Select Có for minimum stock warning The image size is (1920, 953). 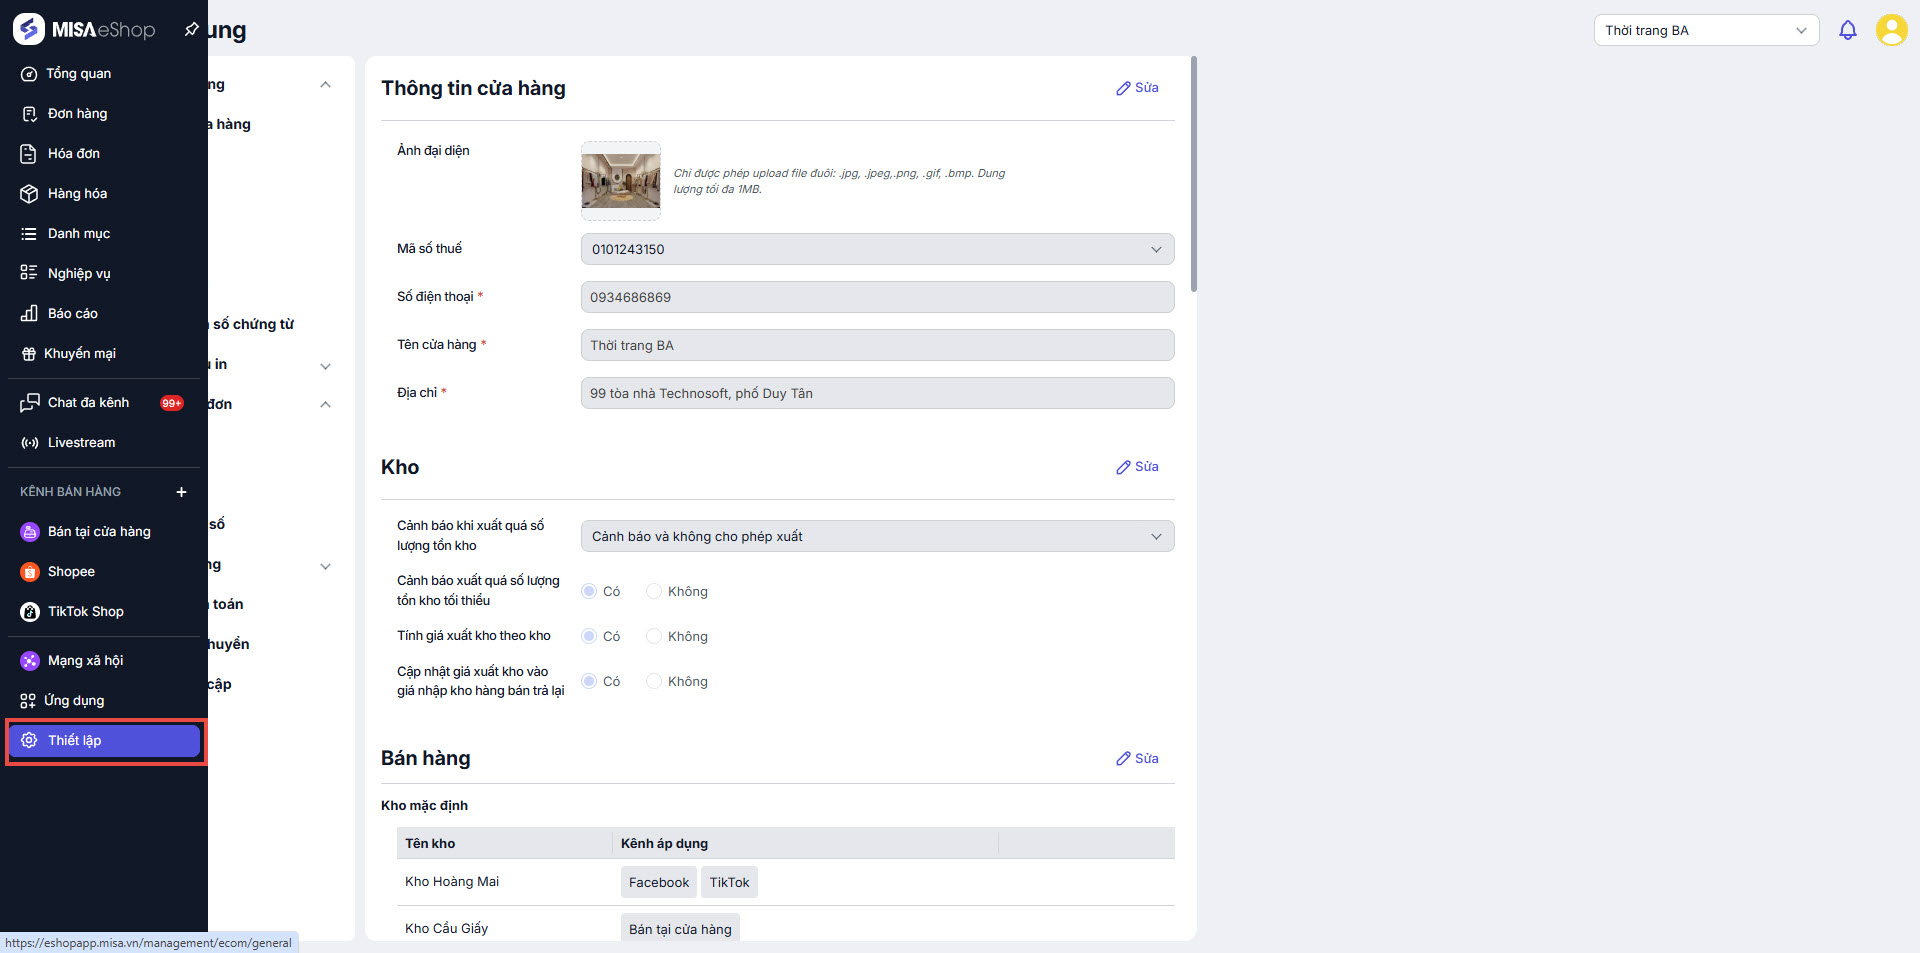589,592
